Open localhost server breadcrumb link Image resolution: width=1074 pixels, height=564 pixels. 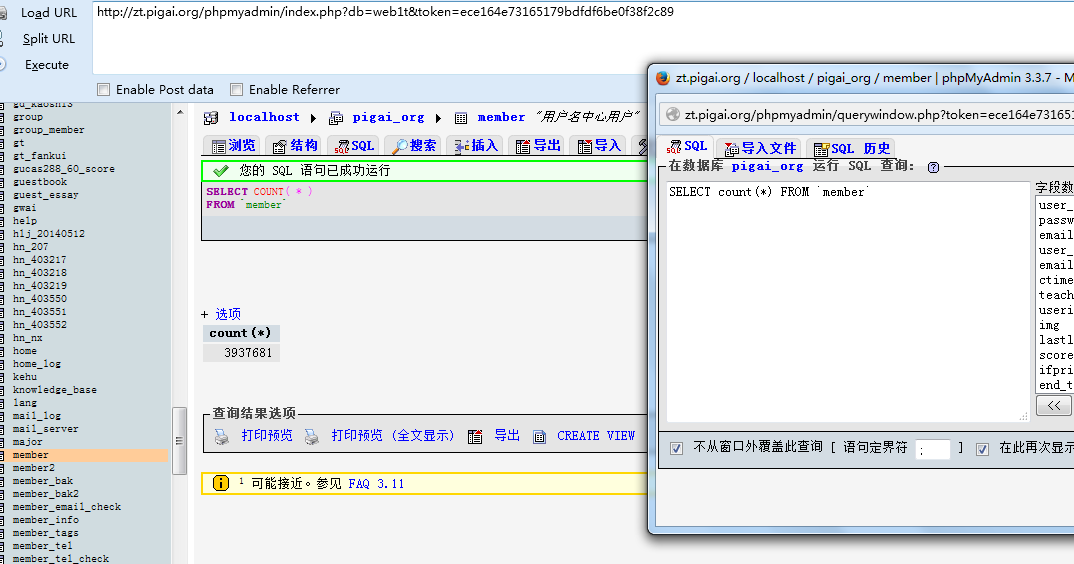(264, 117)
